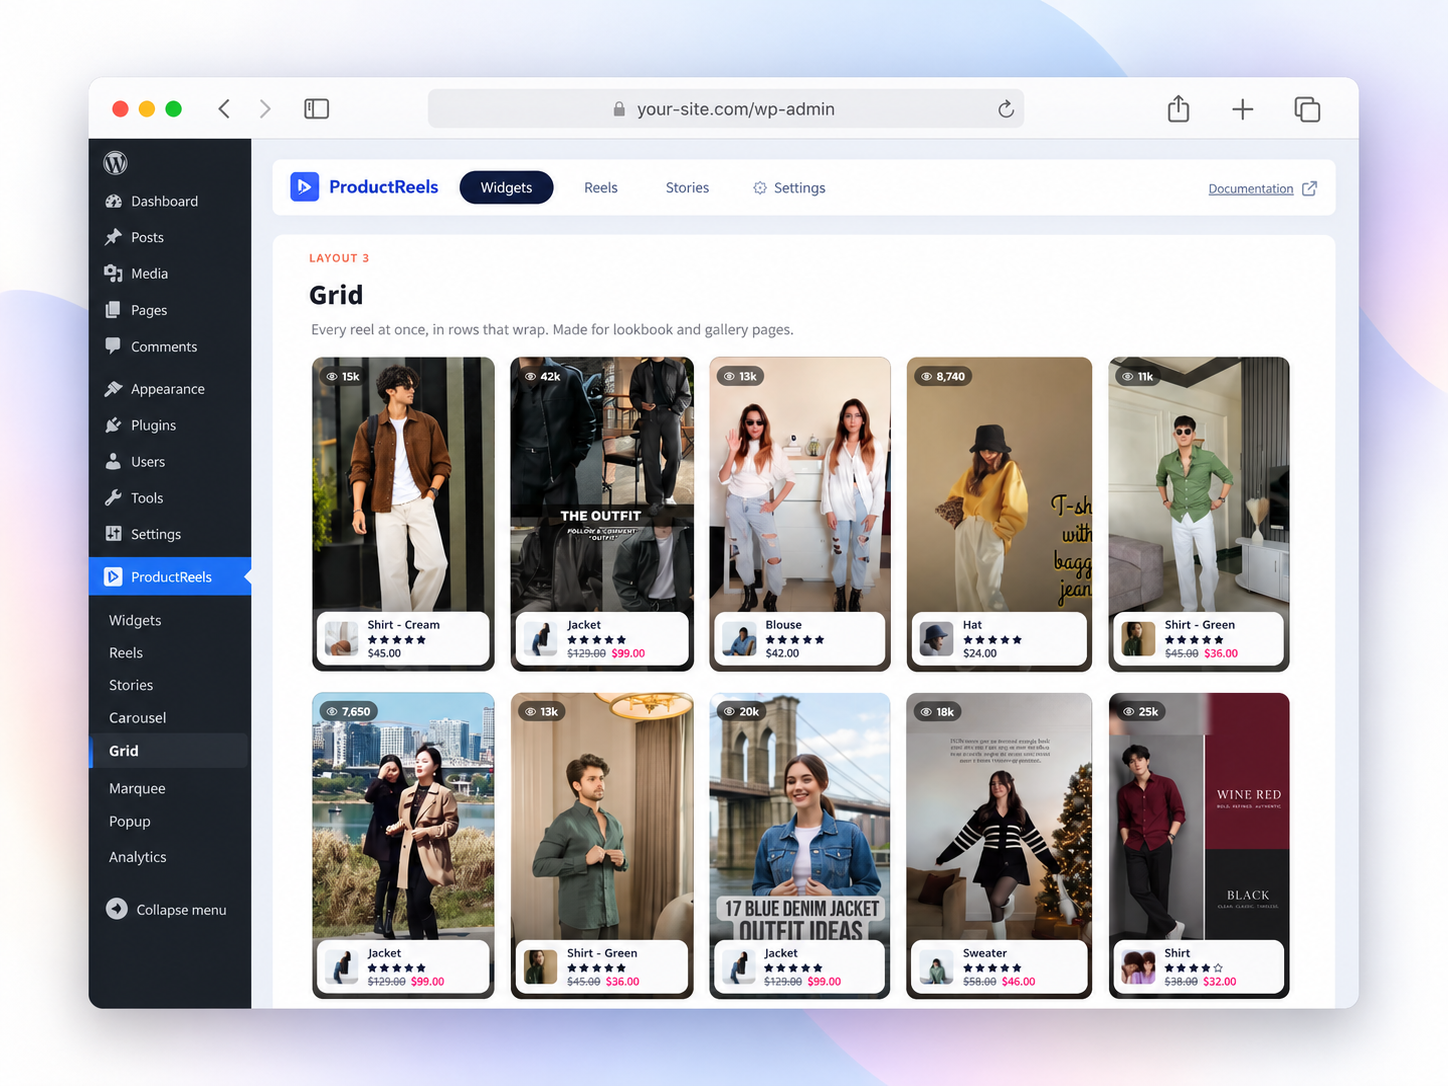The image size is (1448, 1086).
Task: Show tab overview icon in browser
Action: coord(1307,109)
